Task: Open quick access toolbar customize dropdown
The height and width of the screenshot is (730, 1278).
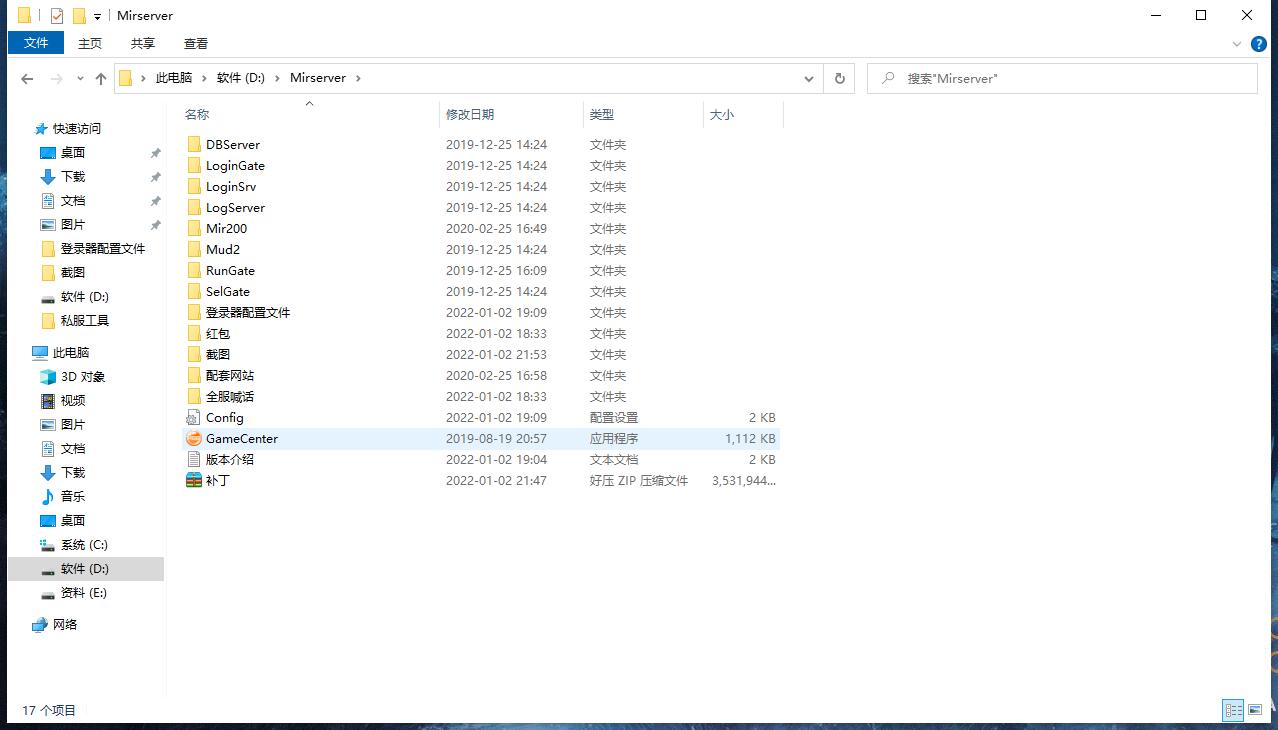Action: [x=97, y=17]
